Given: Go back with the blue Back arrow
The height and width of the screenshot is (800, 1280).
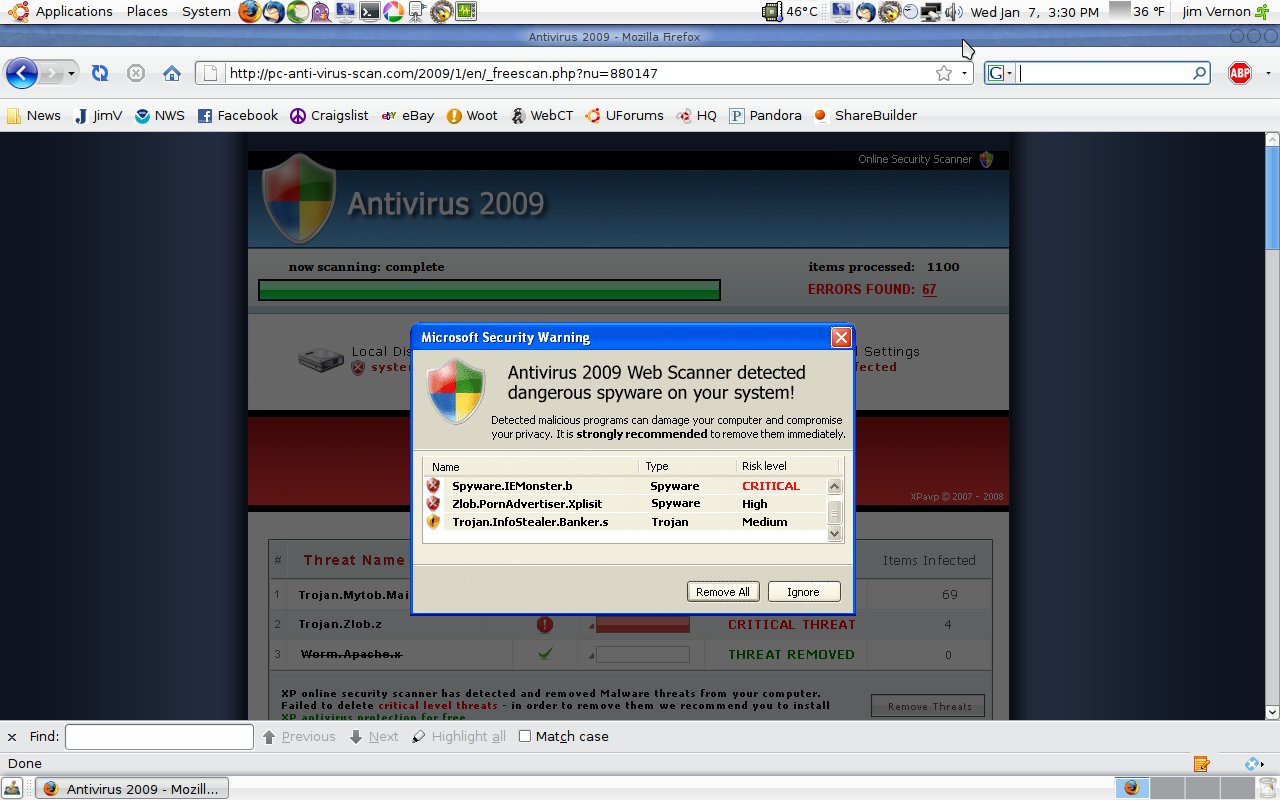Looking at the screenshot, I should coord(22,73).
